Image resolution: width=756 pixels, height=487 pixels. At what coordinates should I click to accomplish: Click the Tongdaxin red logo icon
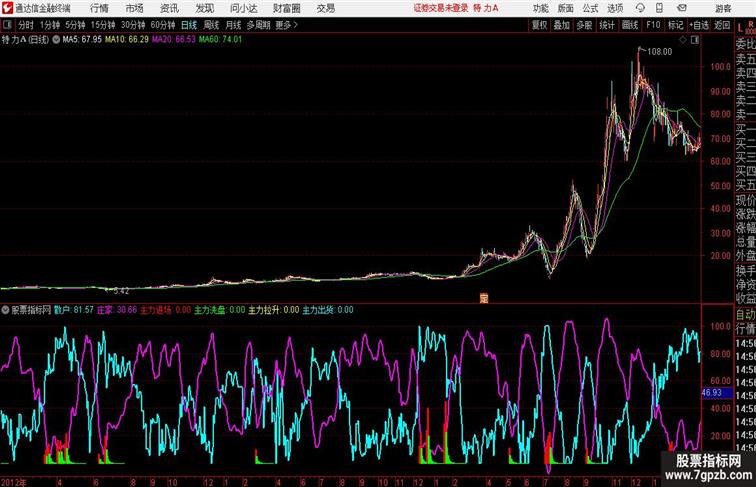point(7,8)
